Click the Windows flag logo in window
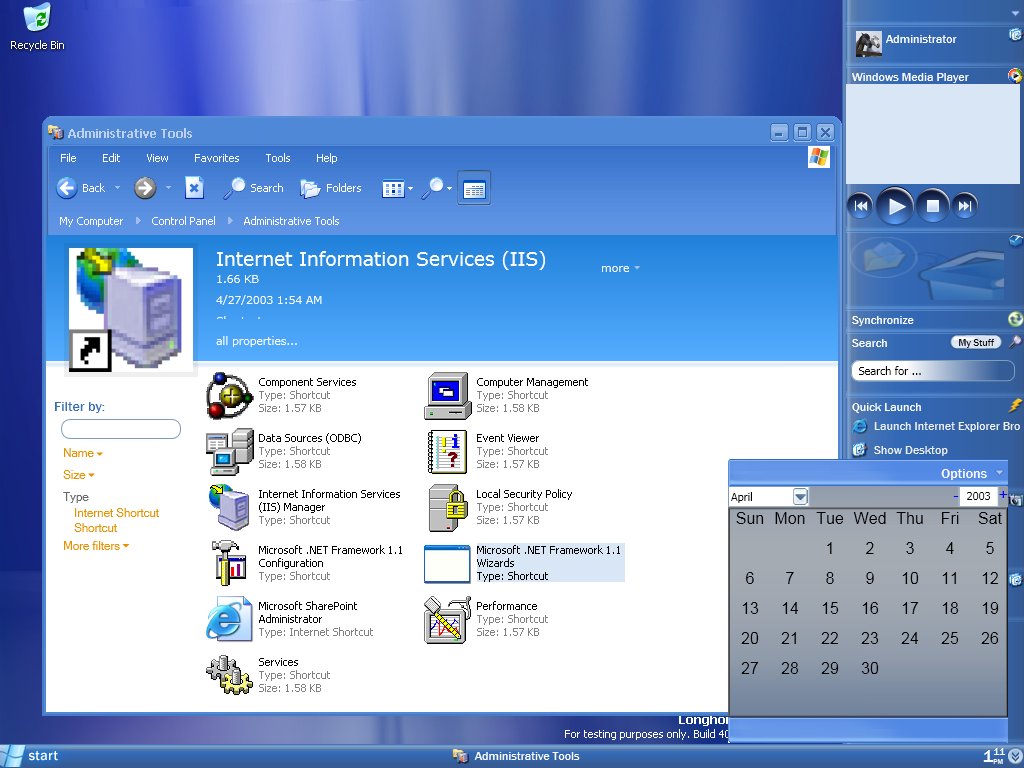Screen dimensions: 1024x768 (x=819, y=157)
